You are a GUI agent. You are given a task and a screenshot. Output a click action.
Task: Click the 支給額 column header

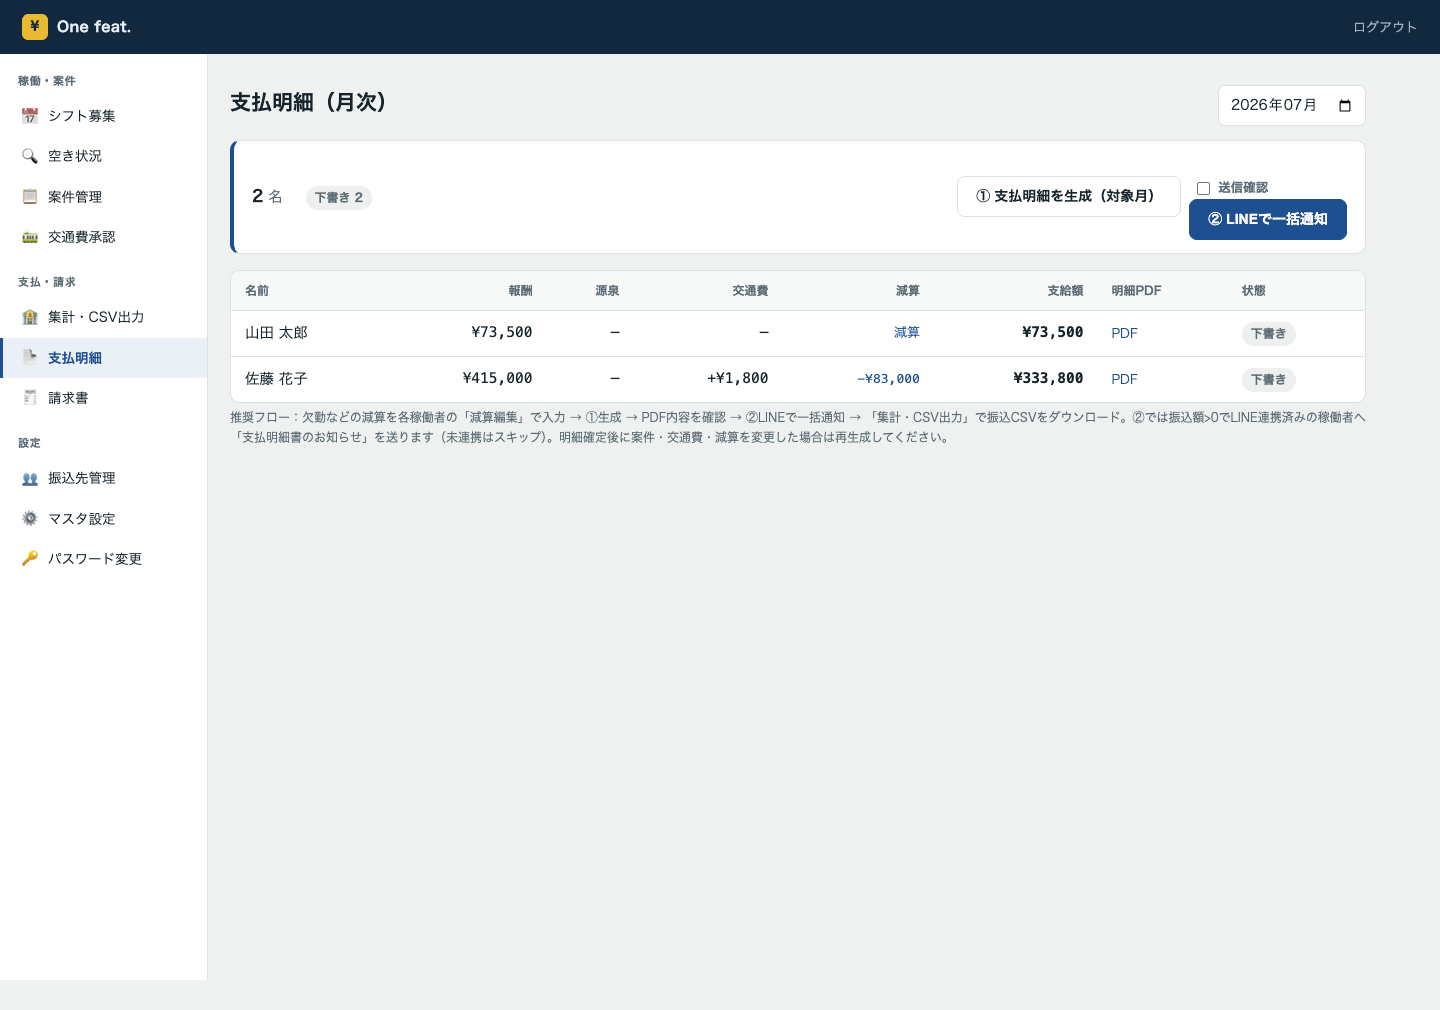[x=1065, y=291]
